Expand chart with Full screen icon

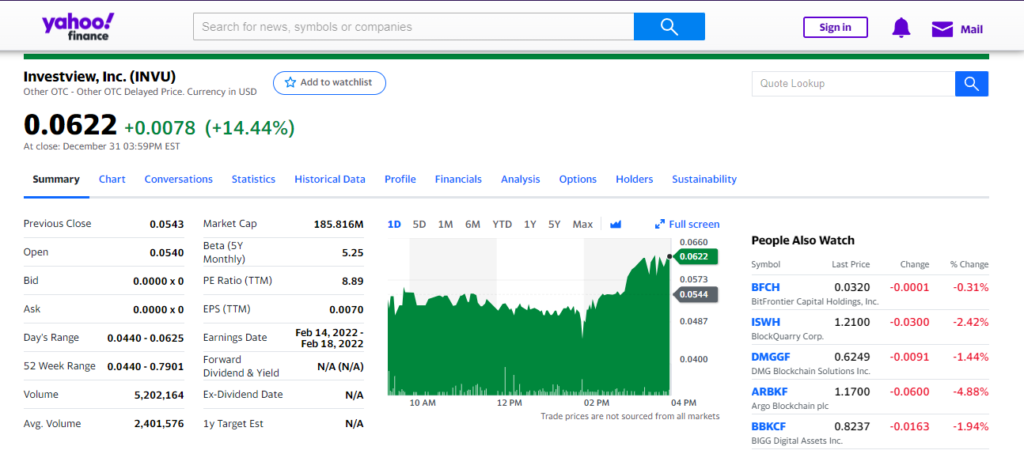coord(660,224)
